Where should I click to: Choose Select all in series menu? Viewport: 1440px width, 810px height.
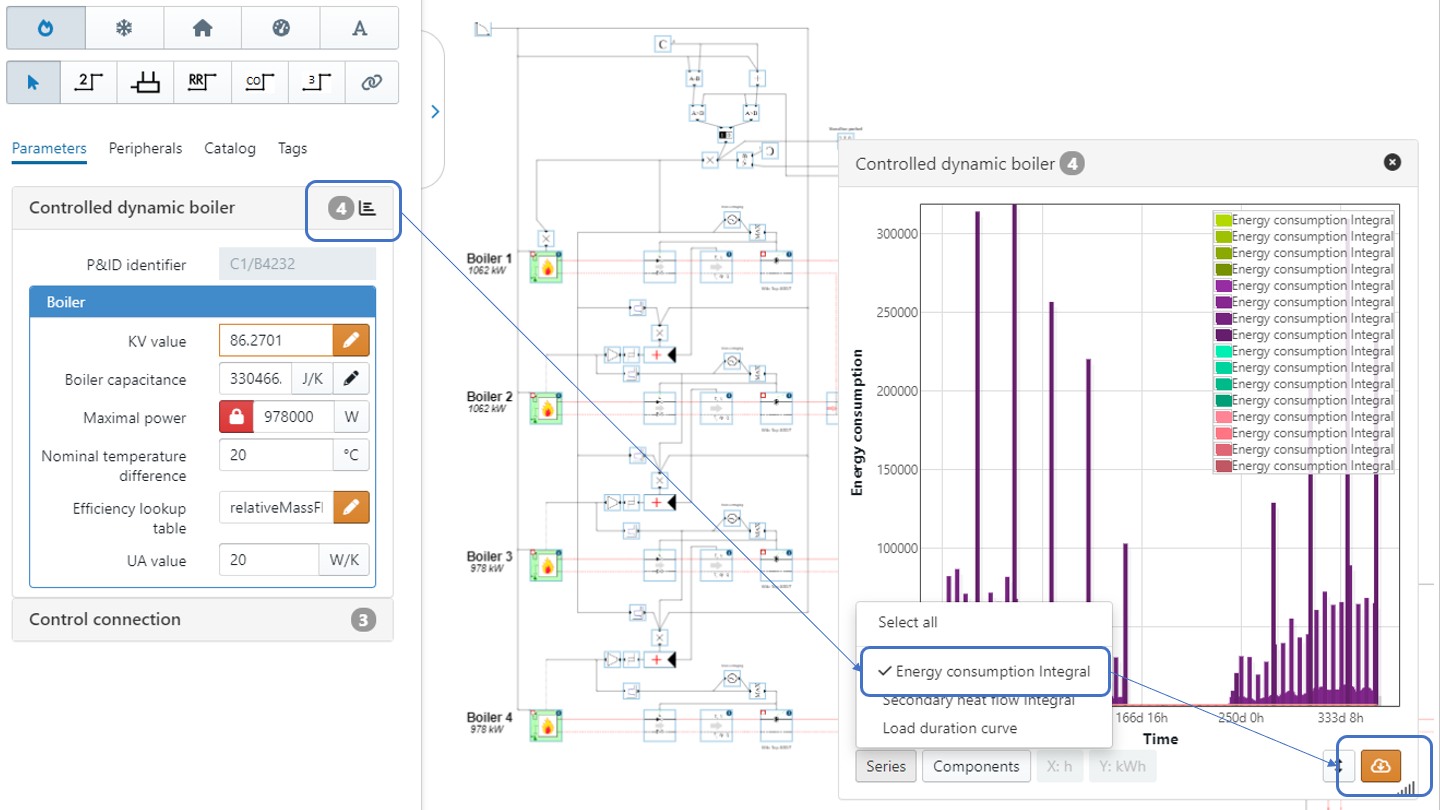click(908, 622)
